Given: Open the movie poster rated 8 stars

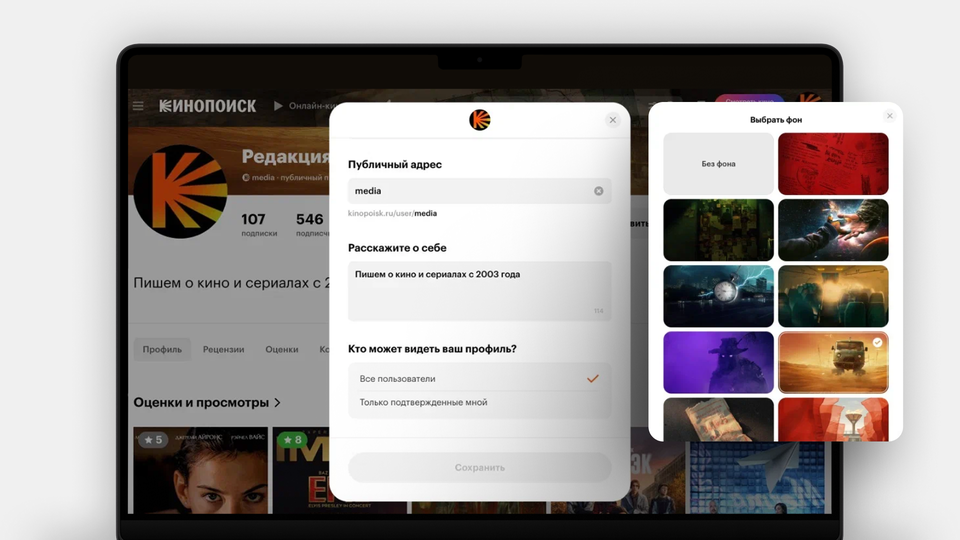Looking at the screenshot, I should 301,470.
